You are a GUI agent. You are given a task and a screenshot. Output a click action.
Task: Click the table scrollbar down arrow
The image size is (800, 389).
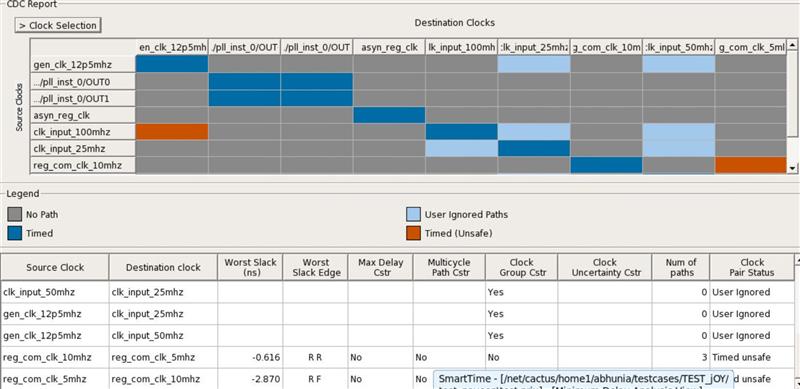point(797,383)
